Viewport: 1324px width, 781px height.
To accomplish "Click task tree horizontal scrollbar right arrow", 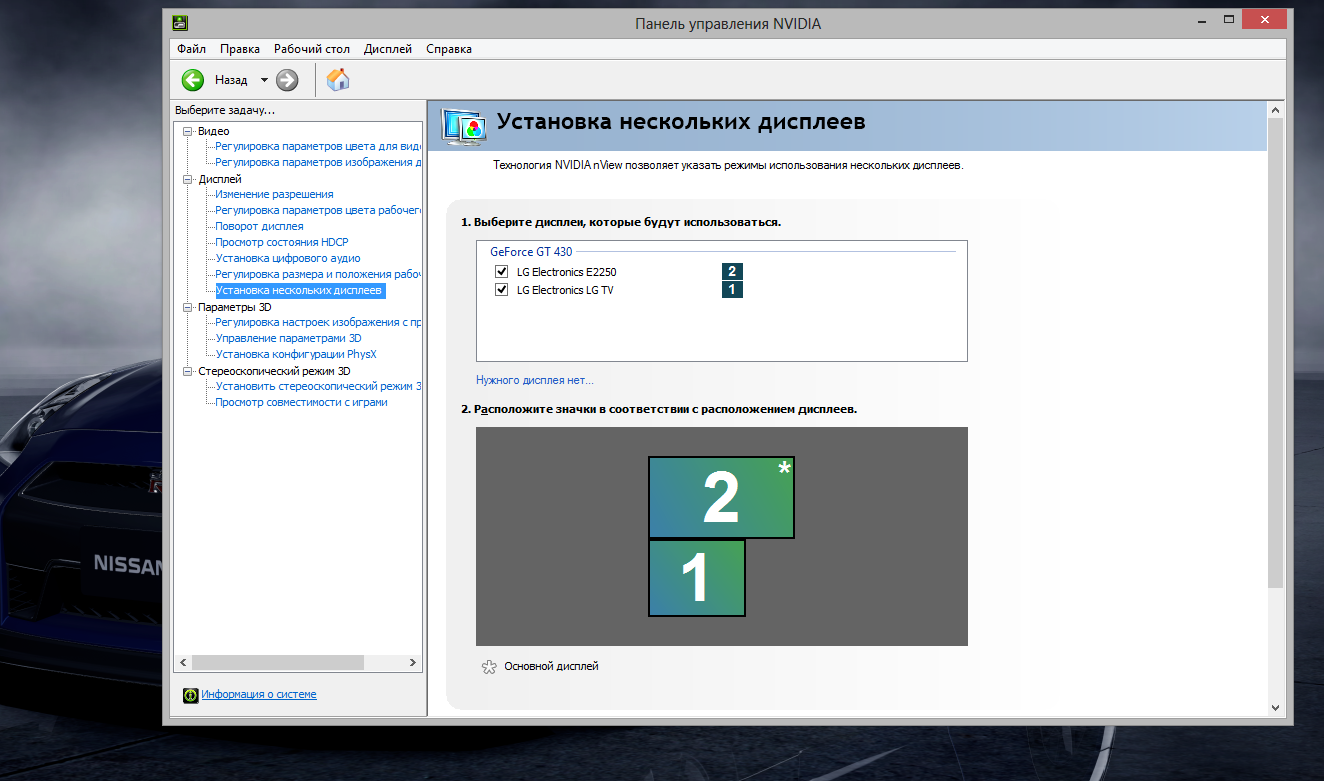I will (x=413, y=663).
